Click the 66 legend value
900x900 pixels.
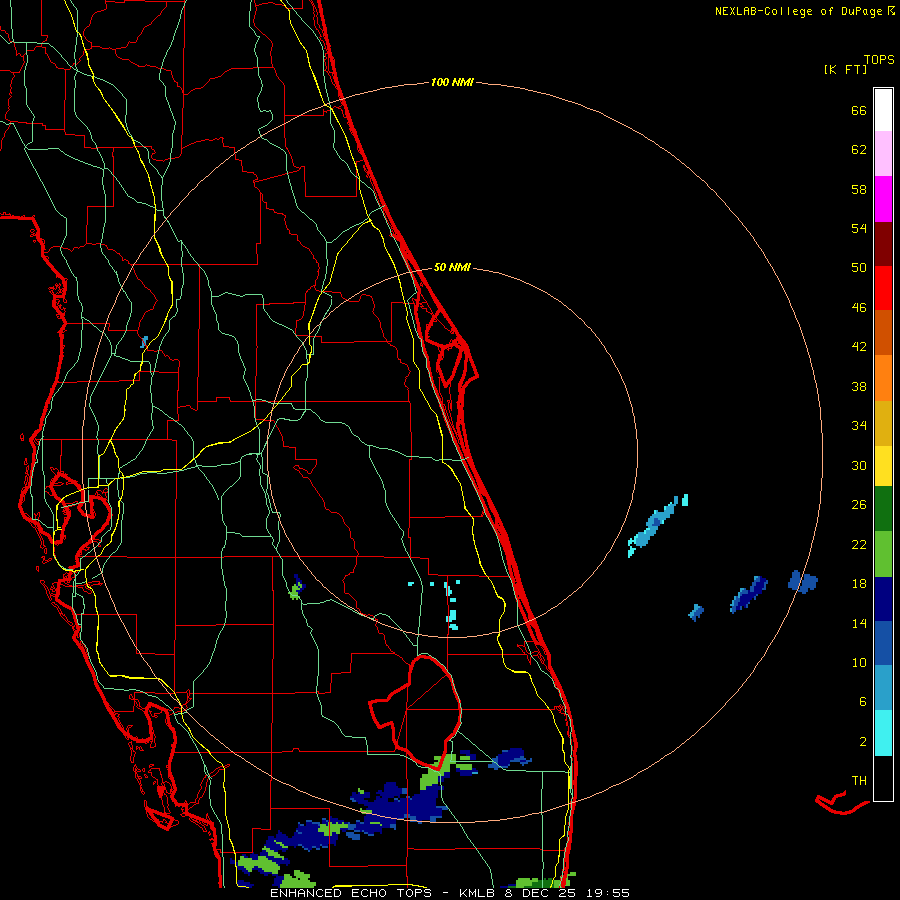[x=859, y=110]
